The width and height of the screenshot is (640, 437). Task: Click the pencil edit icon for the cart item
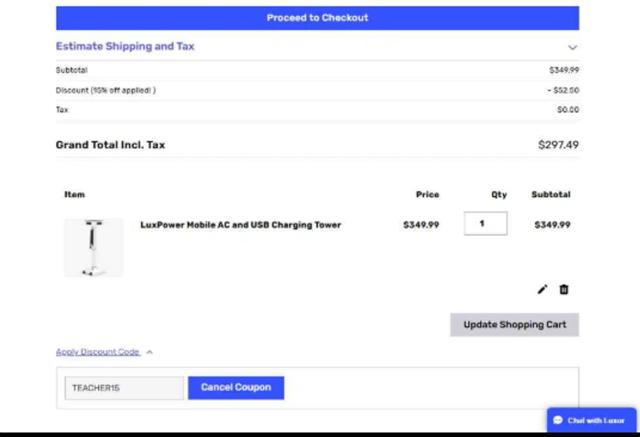coord(542,289)
